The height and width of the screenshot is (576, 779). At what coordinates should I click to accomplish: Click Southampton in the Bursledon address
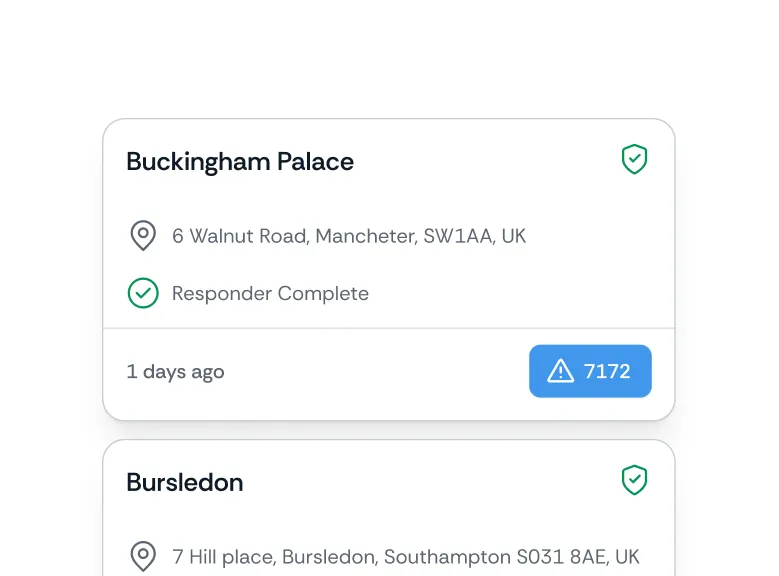tap(446, 556)
